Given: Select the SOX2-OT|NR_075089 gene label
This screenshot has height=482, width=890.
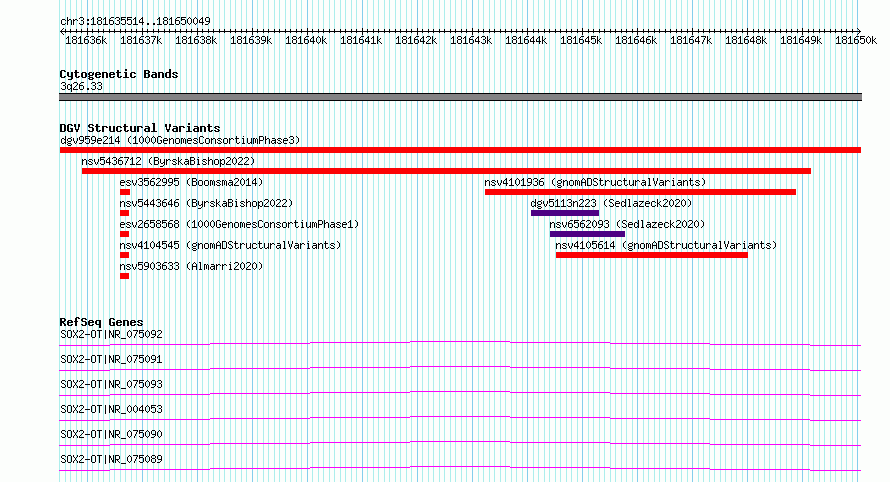Looking at the screenshot, I should pos(111,459).
